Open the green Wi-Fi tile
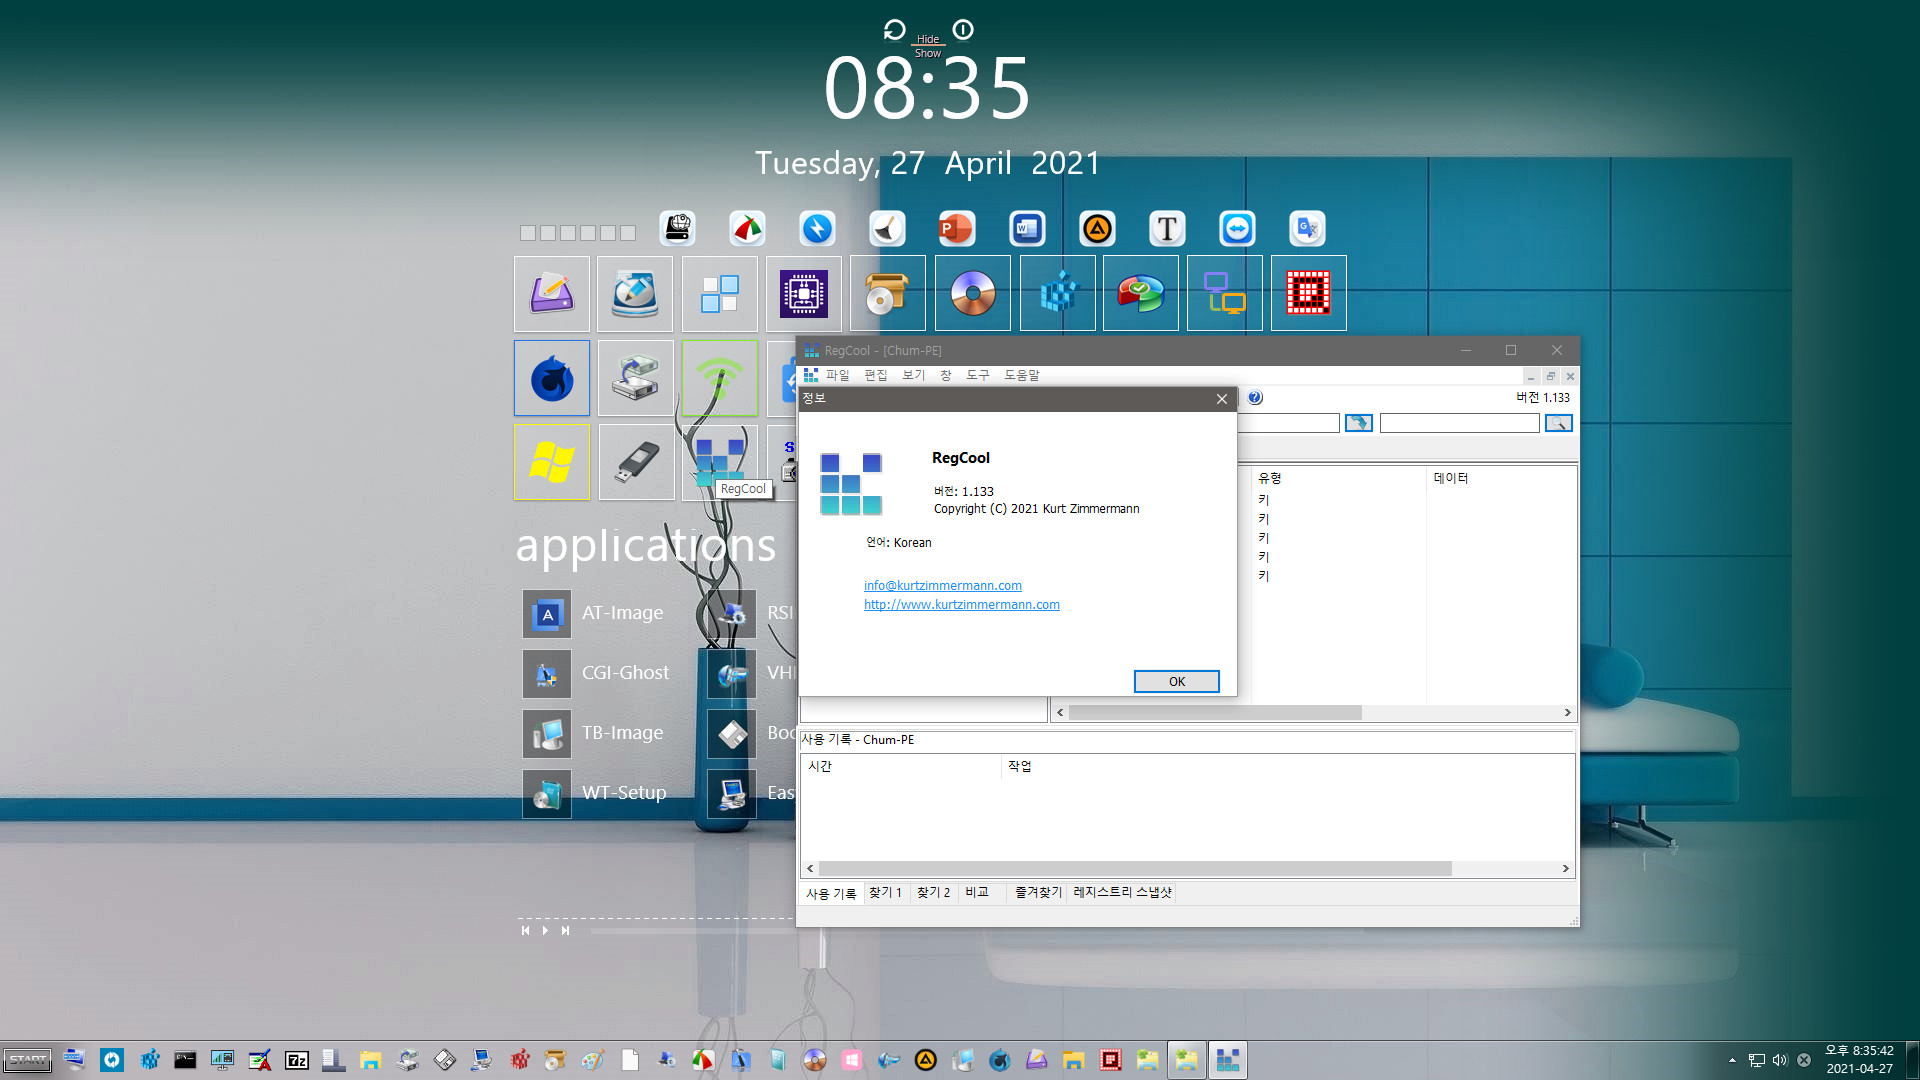The image size is (1920, 1080). tap(720, 378)
